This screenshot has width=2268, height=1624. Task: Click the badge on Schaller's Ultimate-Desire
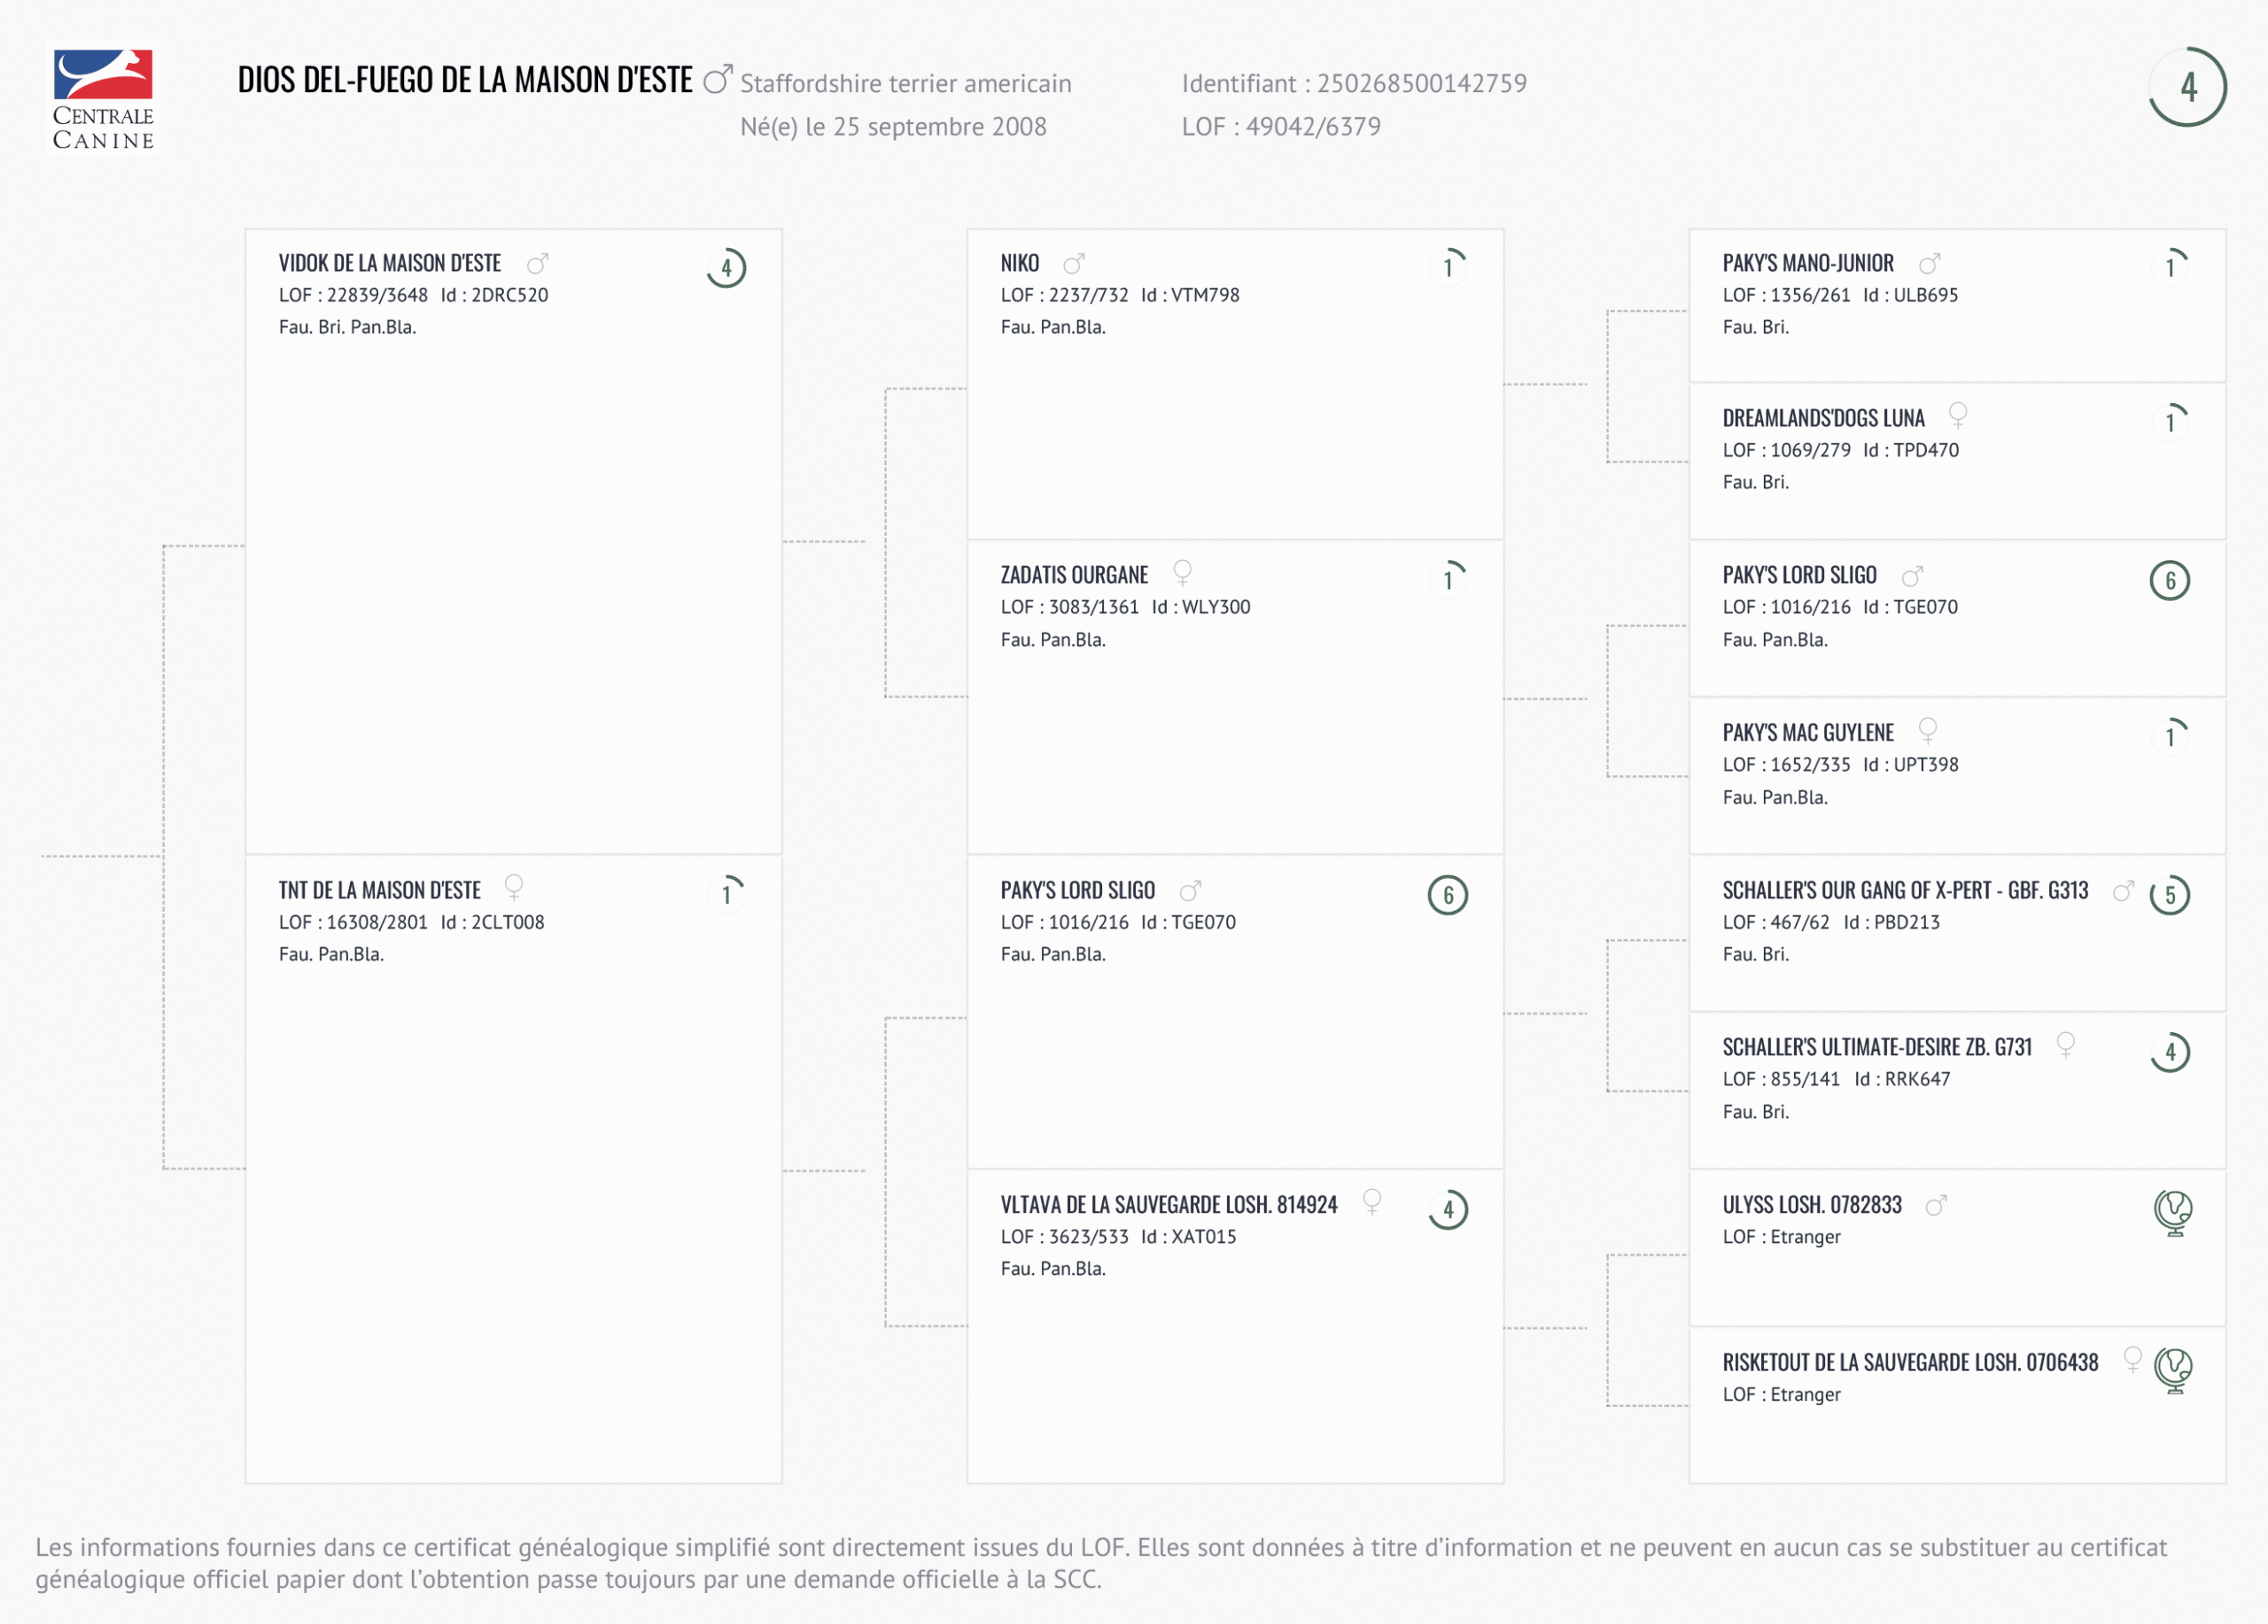tap(2169, 1052)
